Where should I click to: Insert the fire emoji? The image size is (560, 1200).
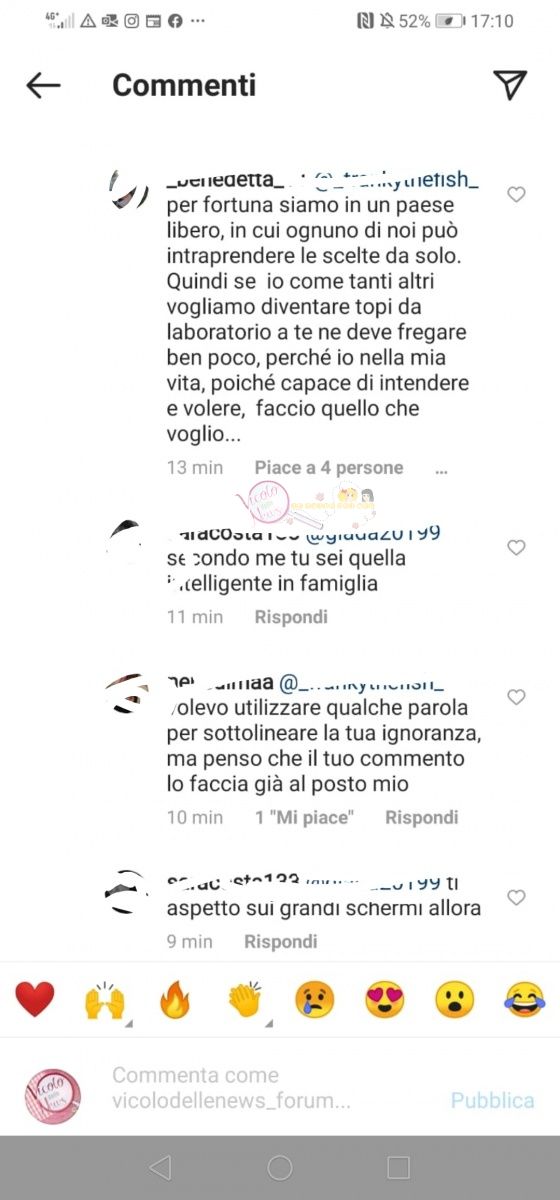[x=175, y=999]
